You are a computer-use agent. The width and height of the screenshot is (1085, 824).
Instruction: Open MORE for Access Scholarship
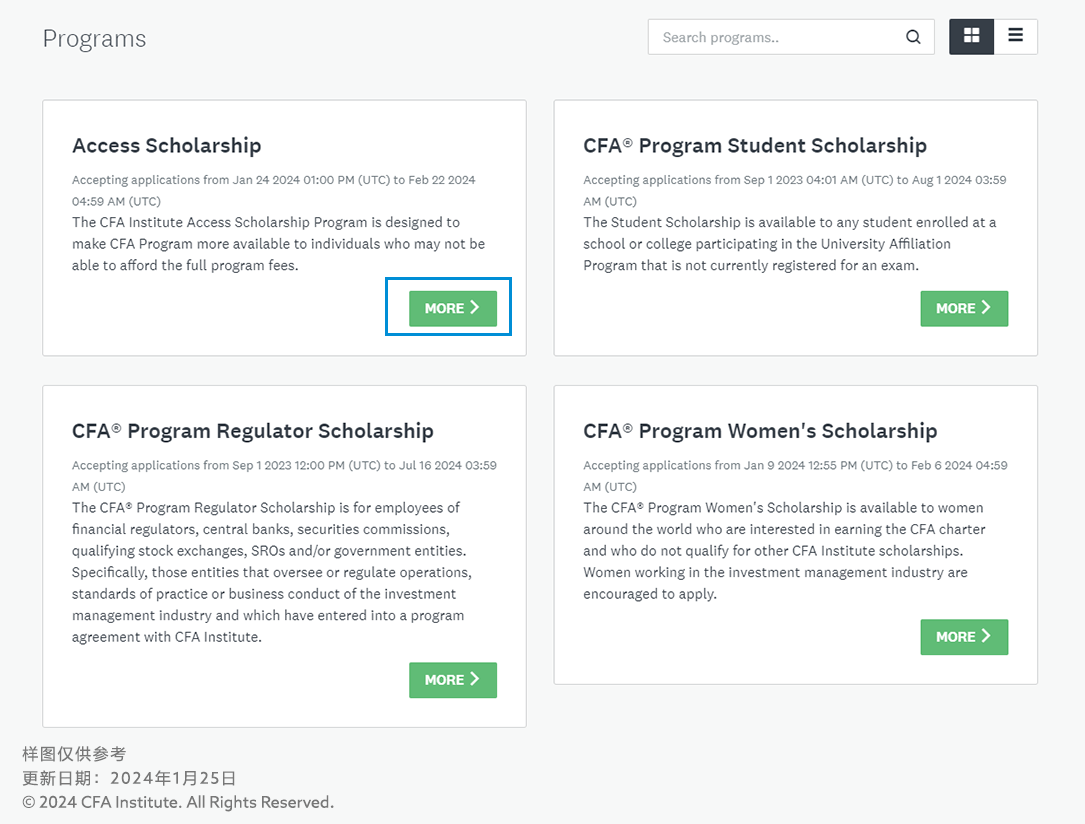click(453, 309)
